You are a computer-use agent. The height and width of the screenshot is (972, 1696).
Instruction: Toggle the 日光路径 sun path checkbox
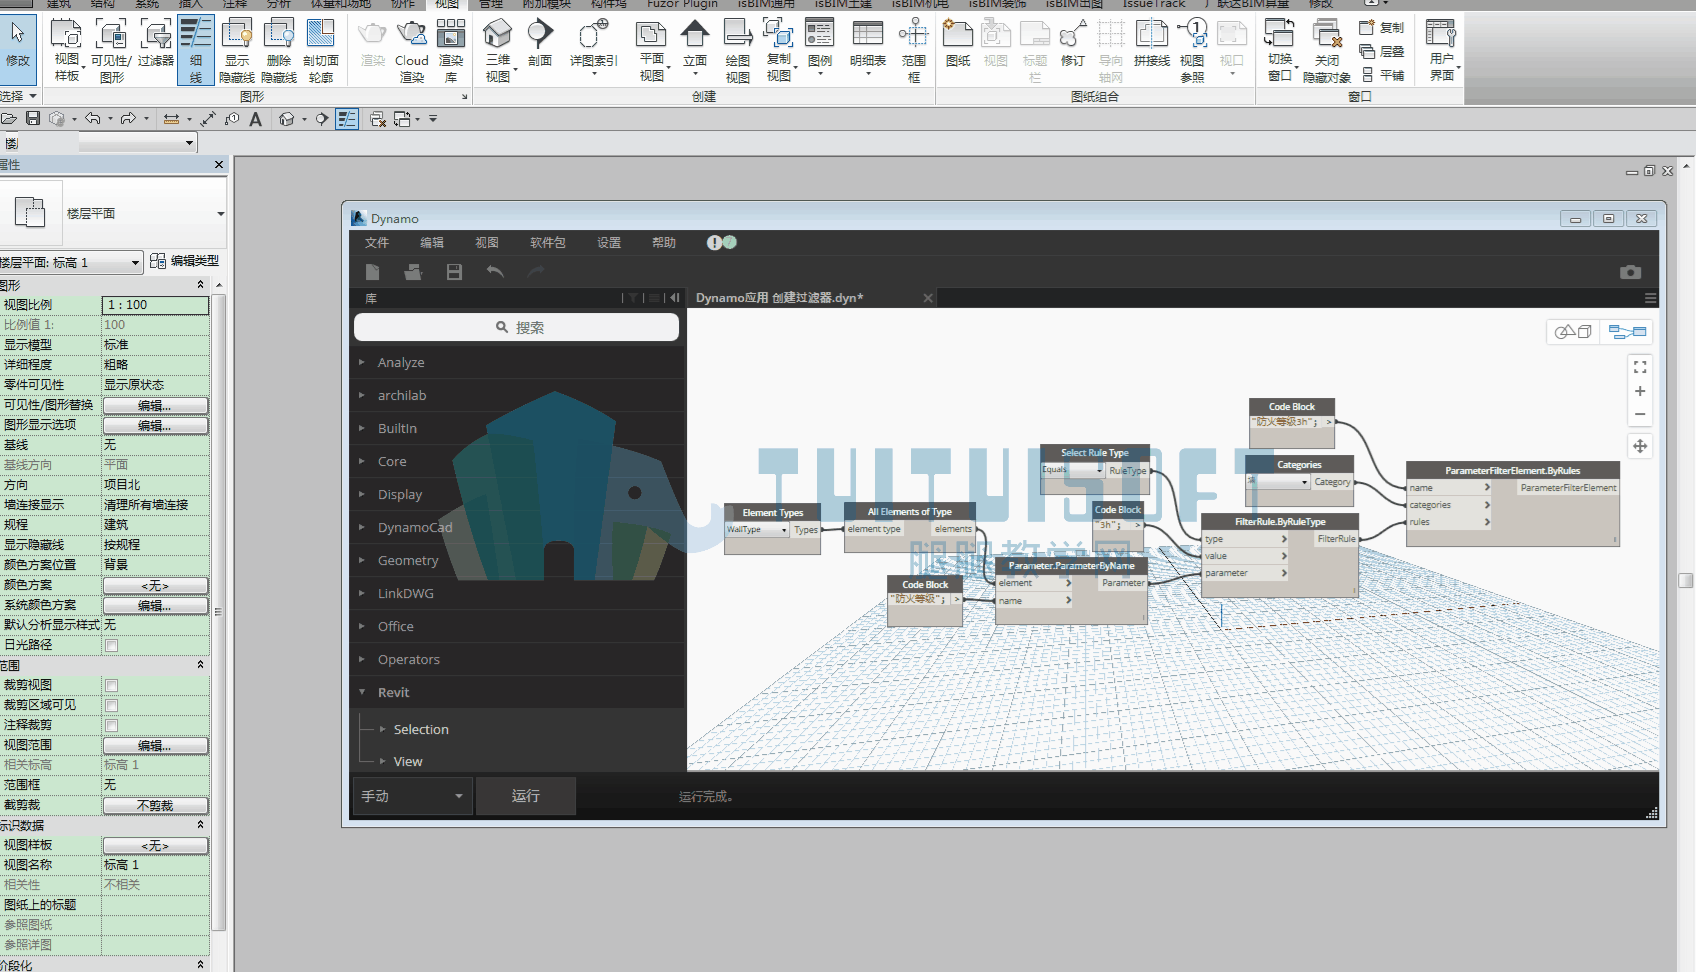point(112,645)
